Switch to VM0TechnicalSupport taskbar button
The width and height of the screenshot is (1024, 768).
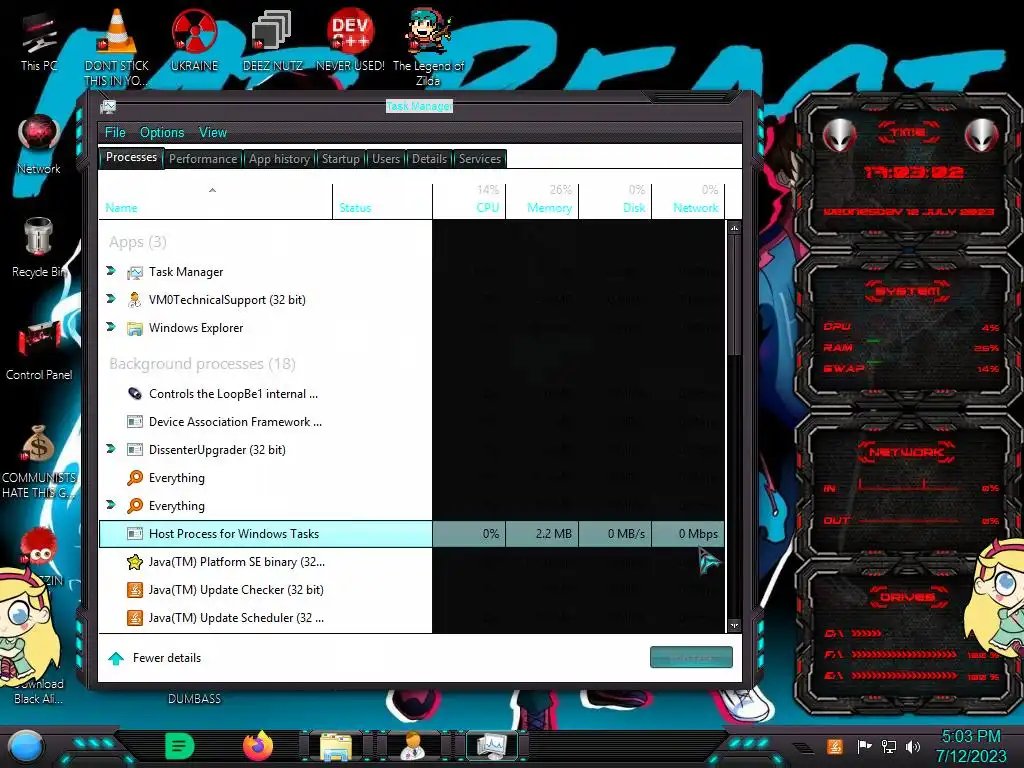pos(413,746)
